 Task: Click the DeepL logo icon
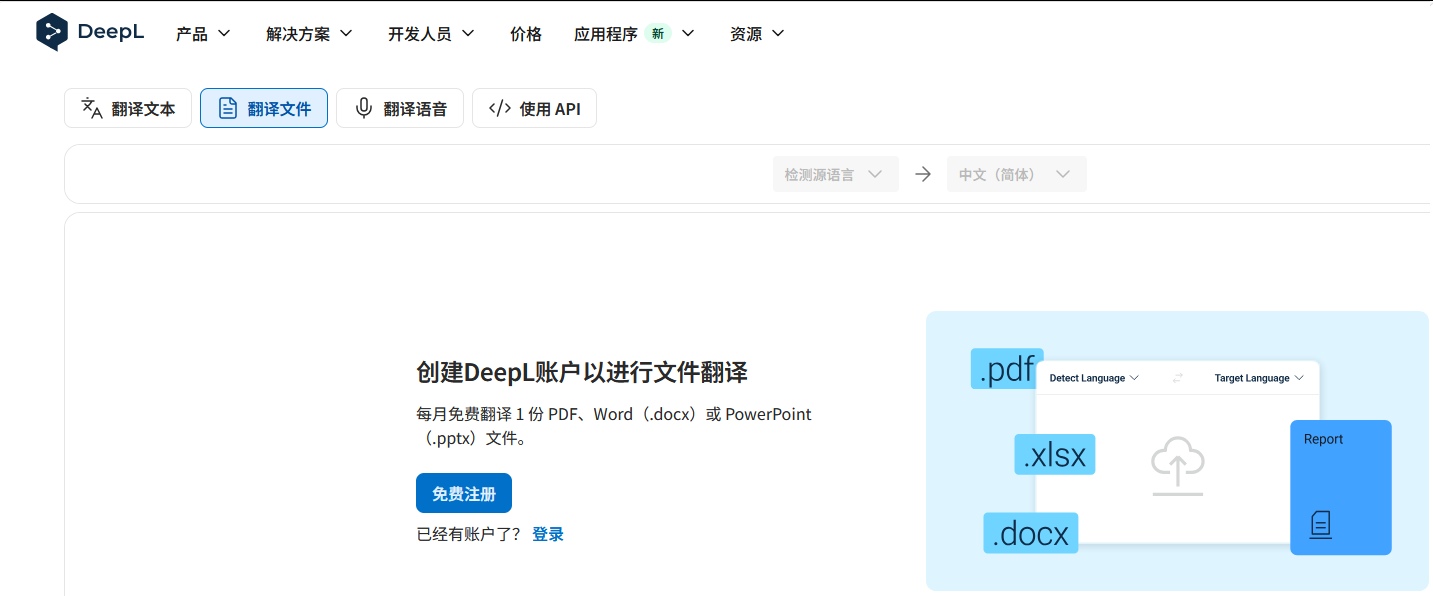(52, 32)
